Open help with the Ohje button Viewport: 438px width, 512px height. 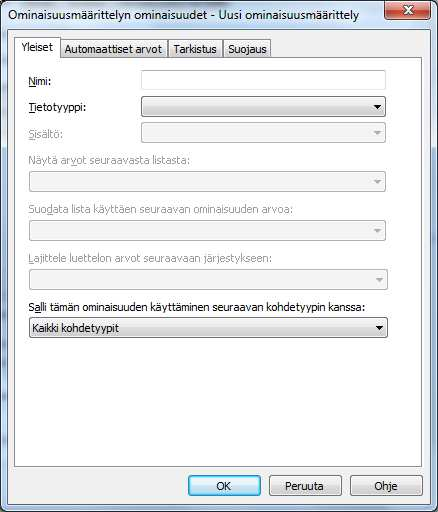386,486
